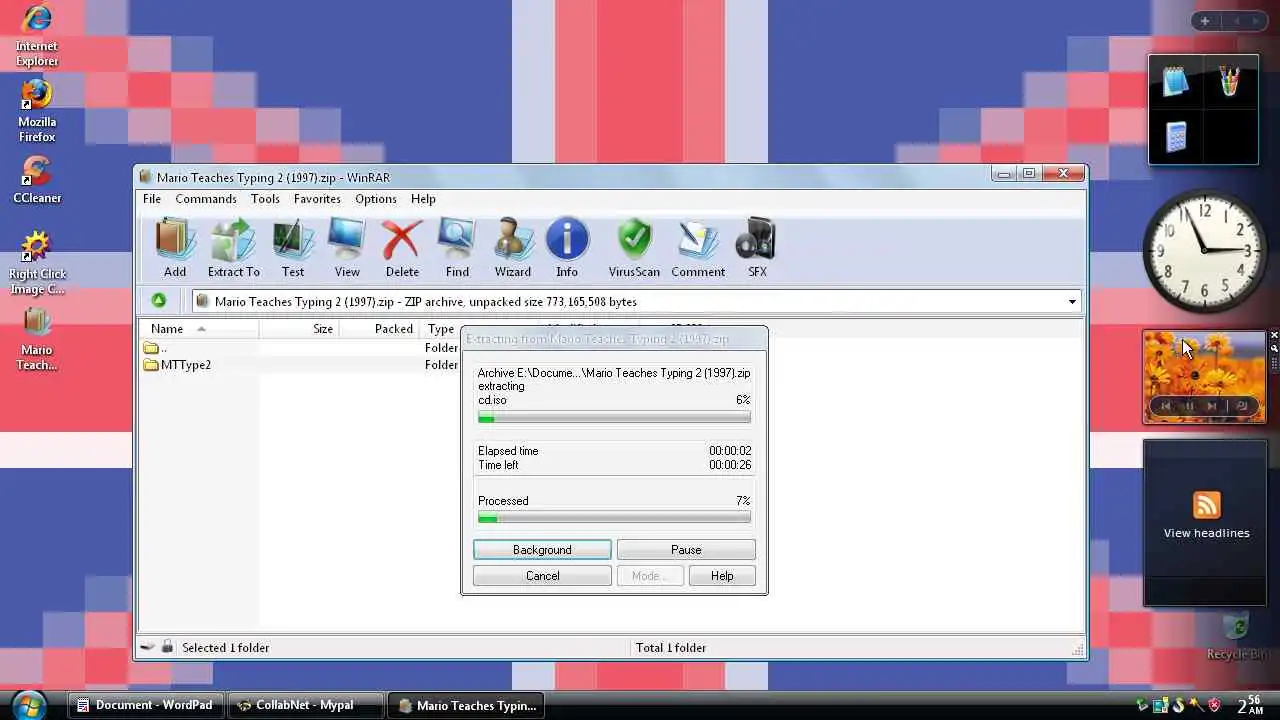
Task: Click the add gadget plus button
Action: 1205,21
